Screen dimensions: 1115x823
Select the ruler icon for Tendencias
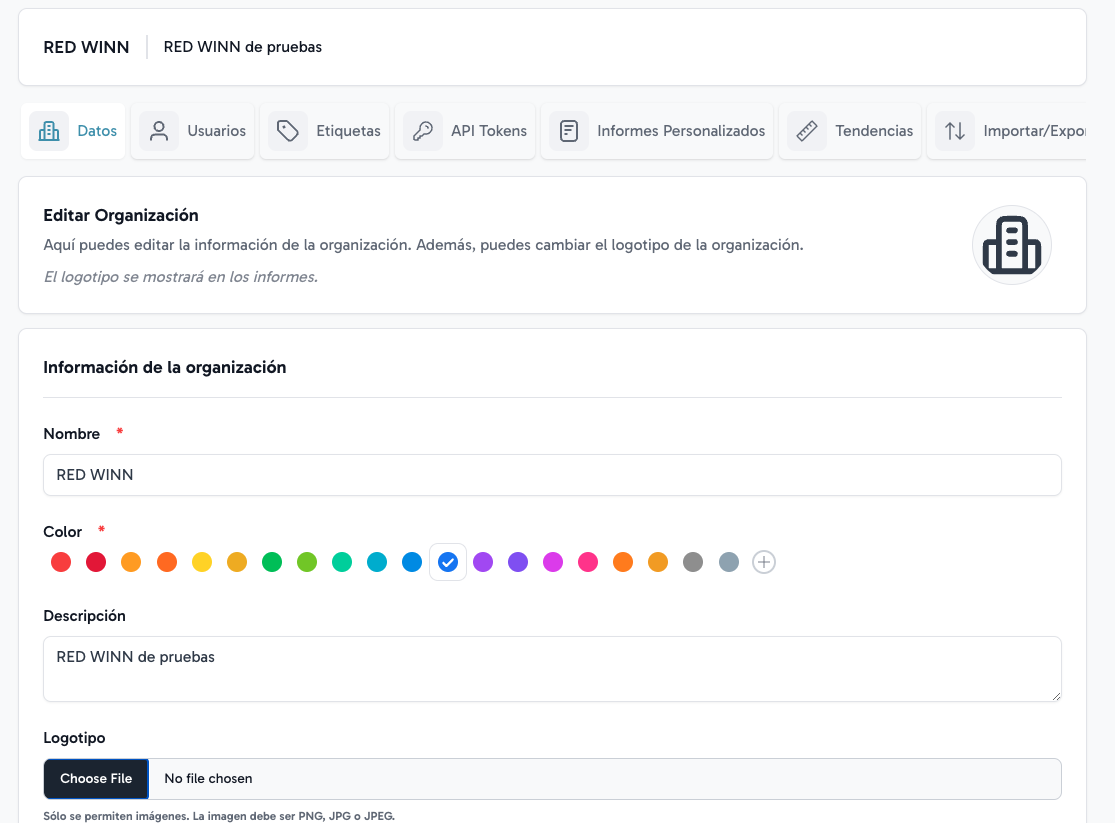point(807,131)
